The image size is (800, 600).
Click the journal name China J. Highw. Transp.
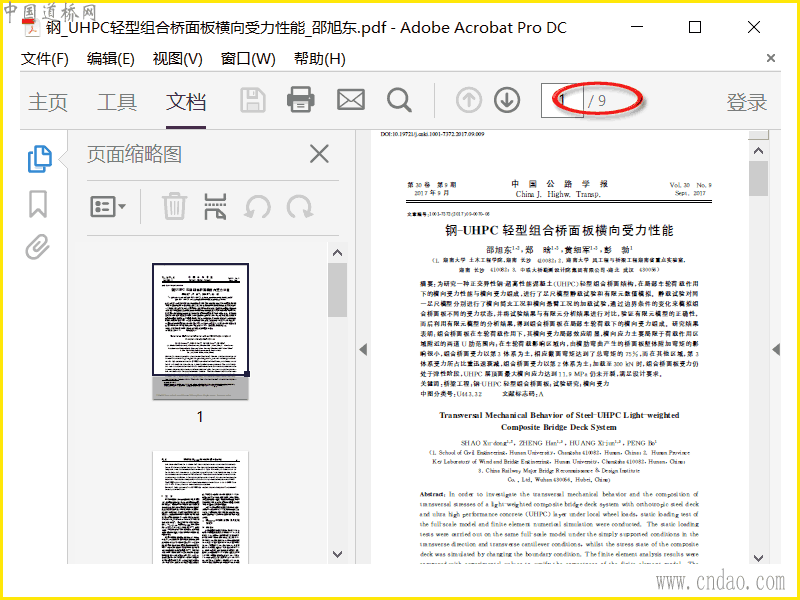pyautogui.click(x=558, y=194)
